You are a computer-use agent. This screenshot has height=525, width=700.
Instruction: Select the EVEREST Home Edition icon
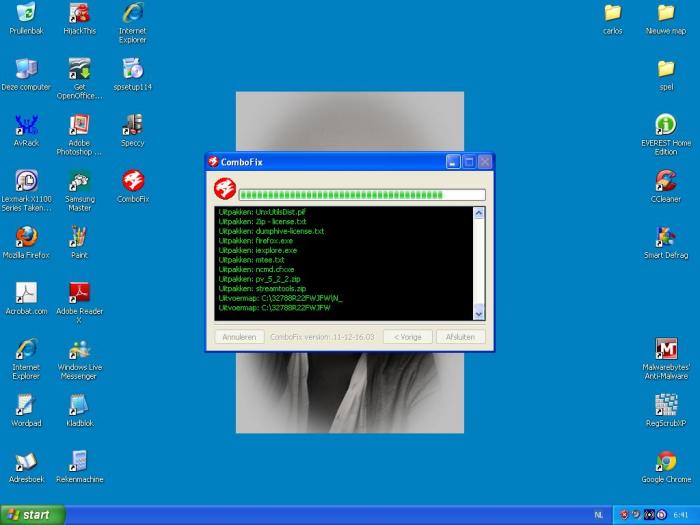666,135
